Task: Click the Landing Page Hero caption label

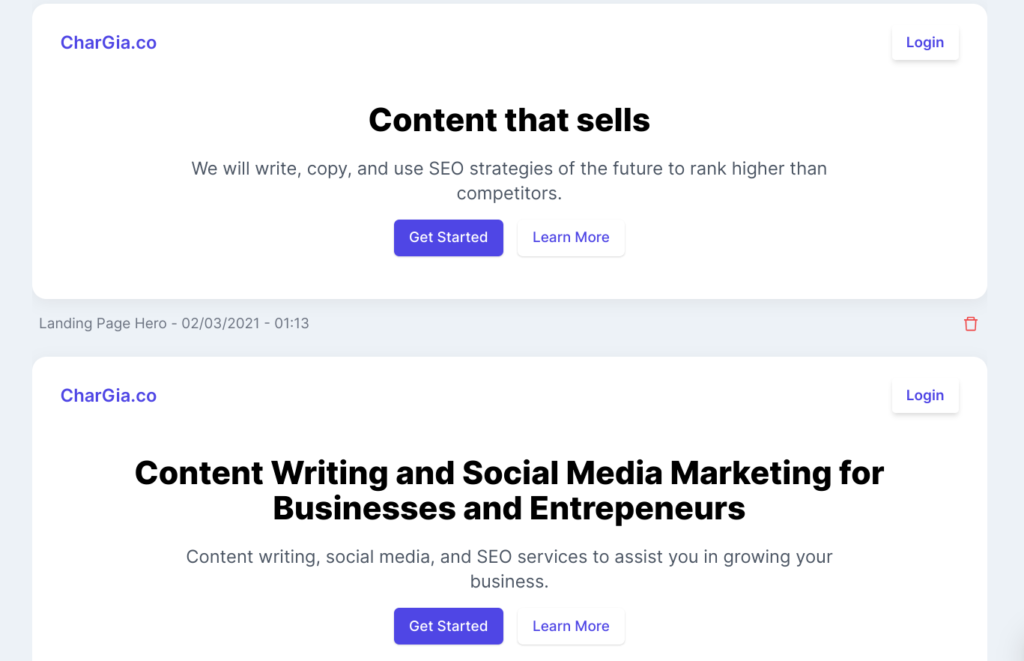Action: tap(103, 323)
